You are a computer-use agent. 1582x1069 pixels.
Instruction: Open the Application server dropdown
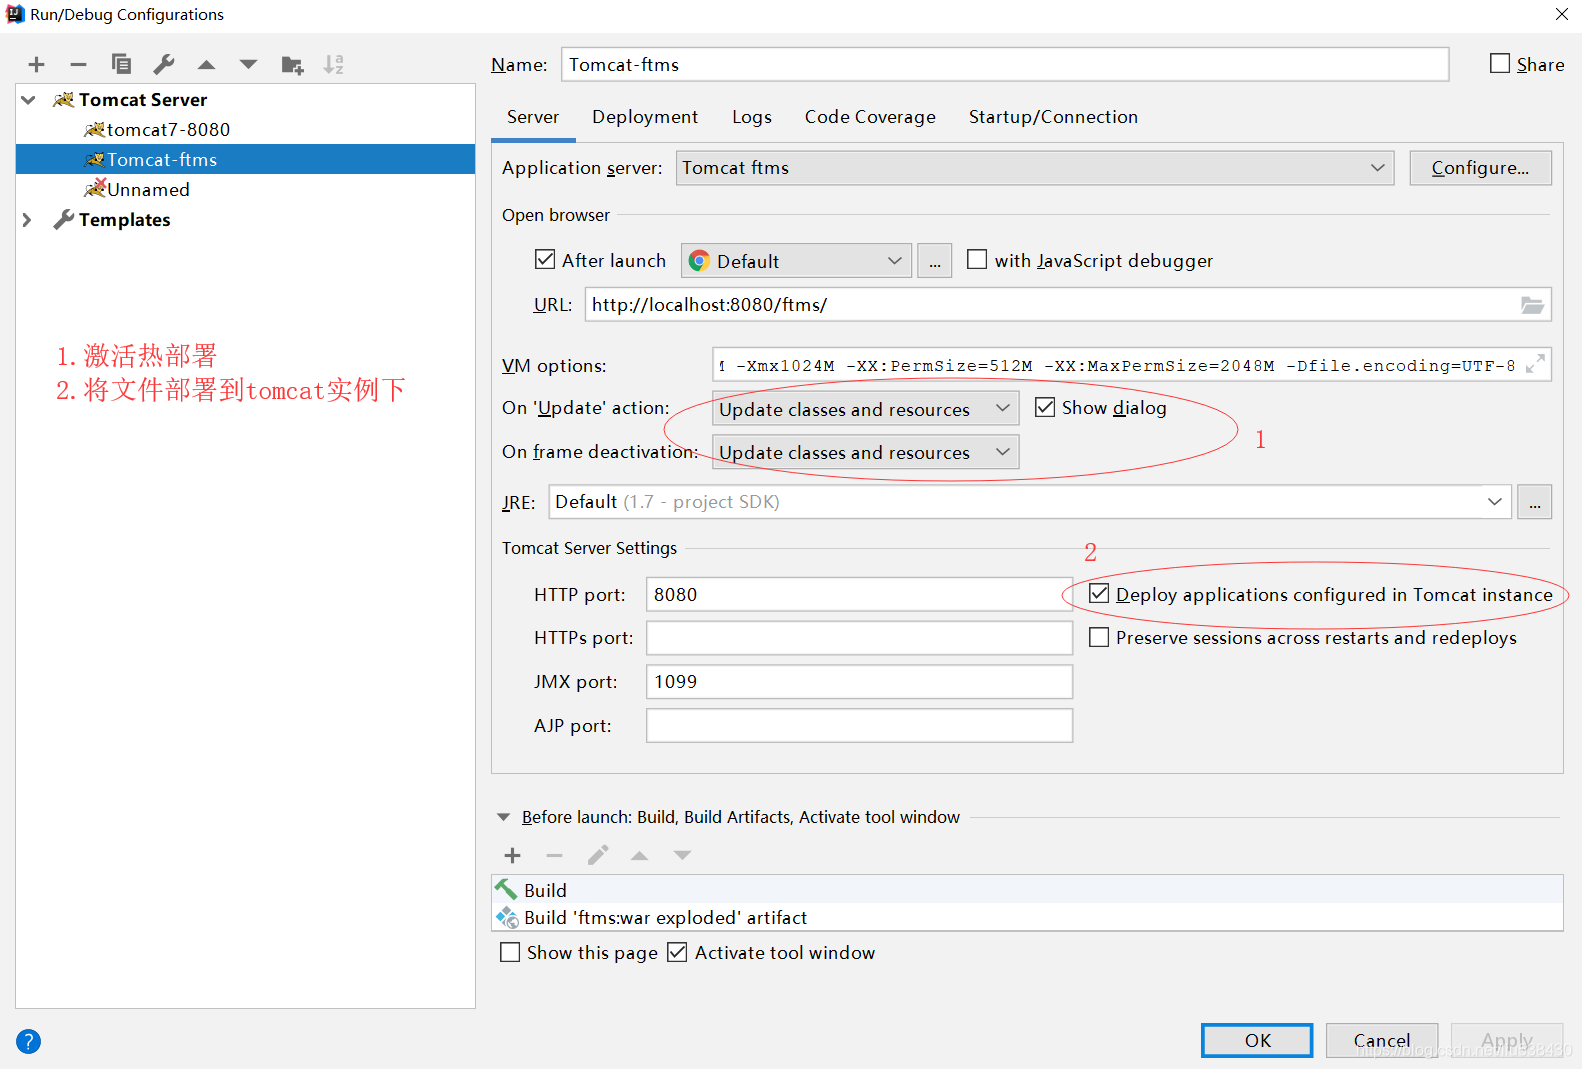[x=1034, y=168]
